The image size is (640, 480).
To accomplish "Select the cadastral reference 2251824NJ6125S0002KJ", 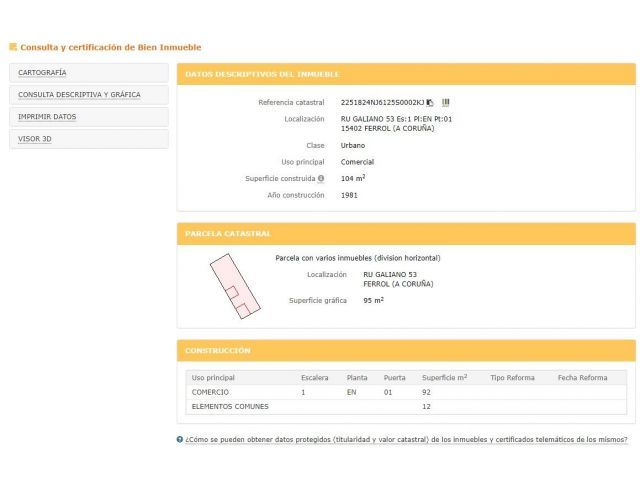I will pos(382,102).
